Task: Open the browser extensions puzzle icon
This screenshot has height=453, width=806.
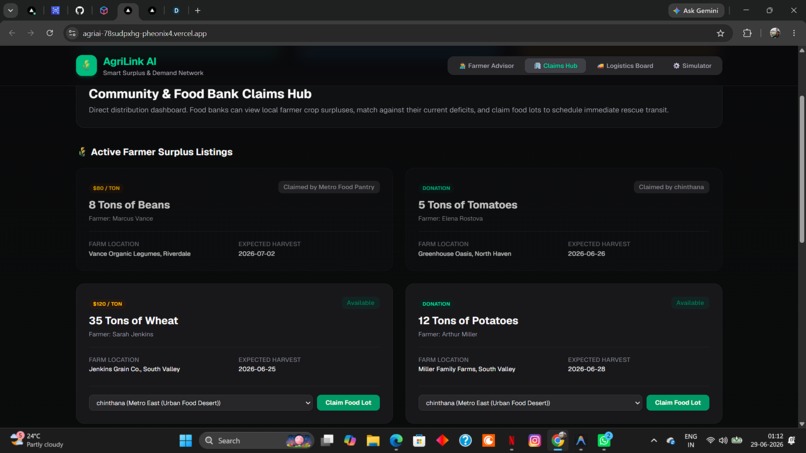Action: (747, 33)
